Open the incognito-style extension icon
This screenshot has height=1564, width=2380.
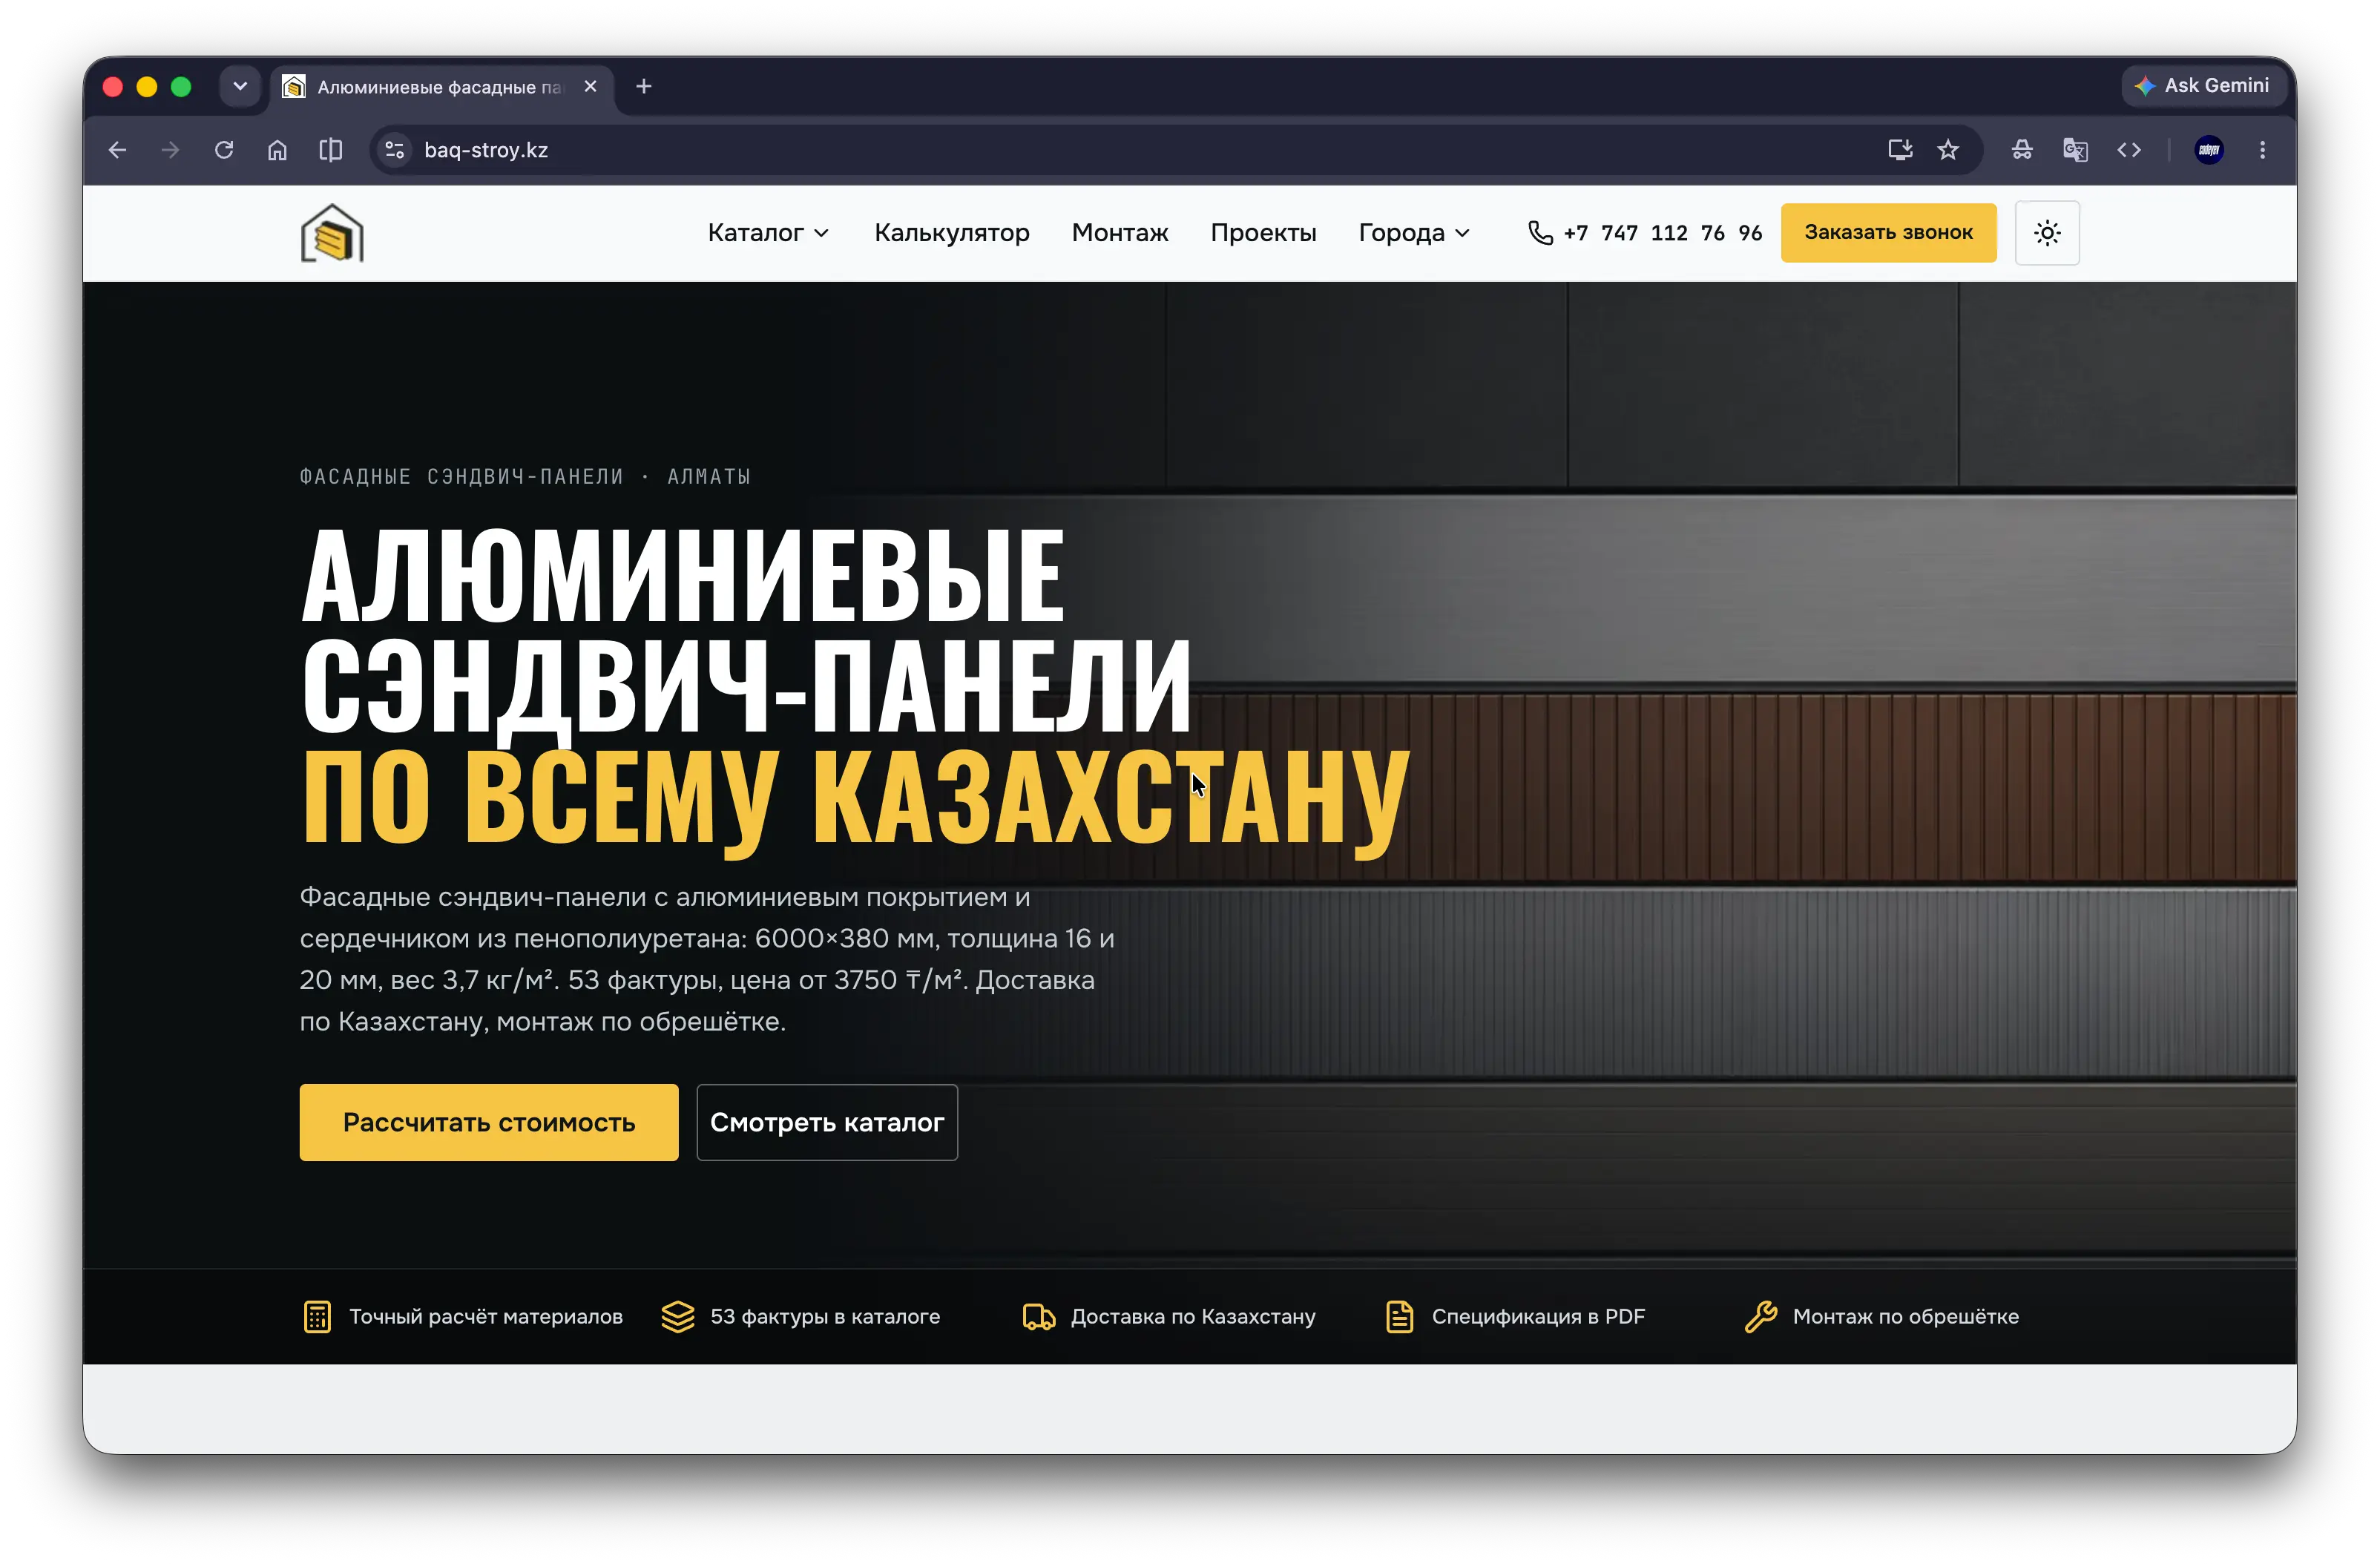2022,150
